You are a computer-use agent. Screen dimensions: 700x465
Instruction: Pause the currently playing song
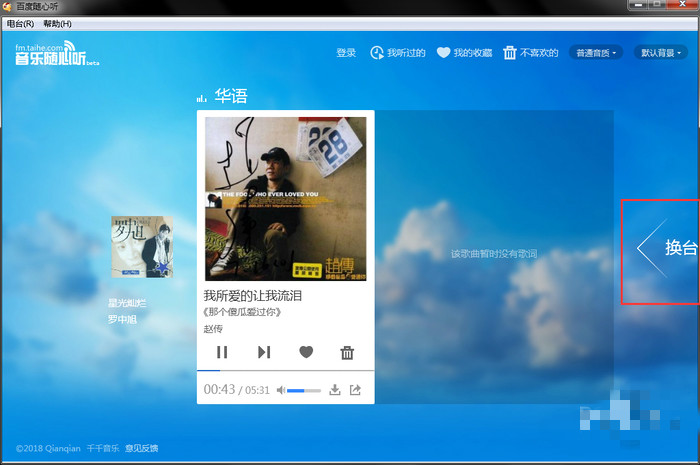(x=222, y=352)
